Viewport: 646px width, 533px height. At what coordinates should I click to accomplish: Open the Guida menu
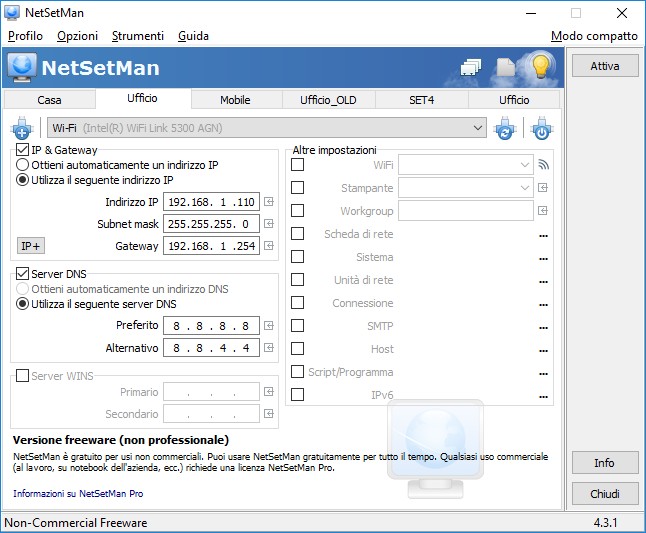[x=193, y=36]
